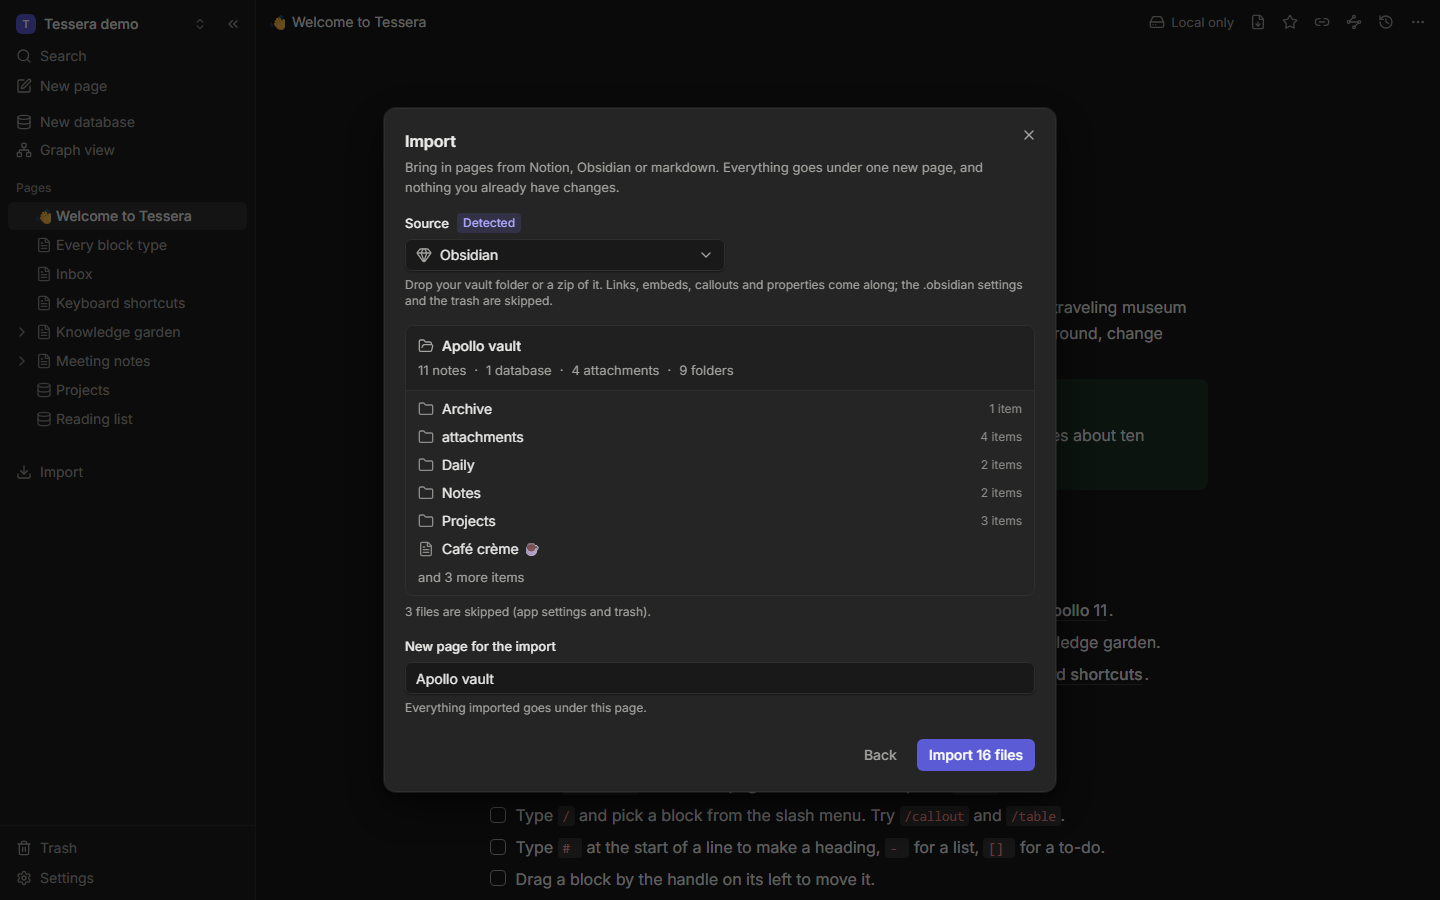Open the Obsidian source dropdown
The image size is (1440, 900).
coord(565,255)
